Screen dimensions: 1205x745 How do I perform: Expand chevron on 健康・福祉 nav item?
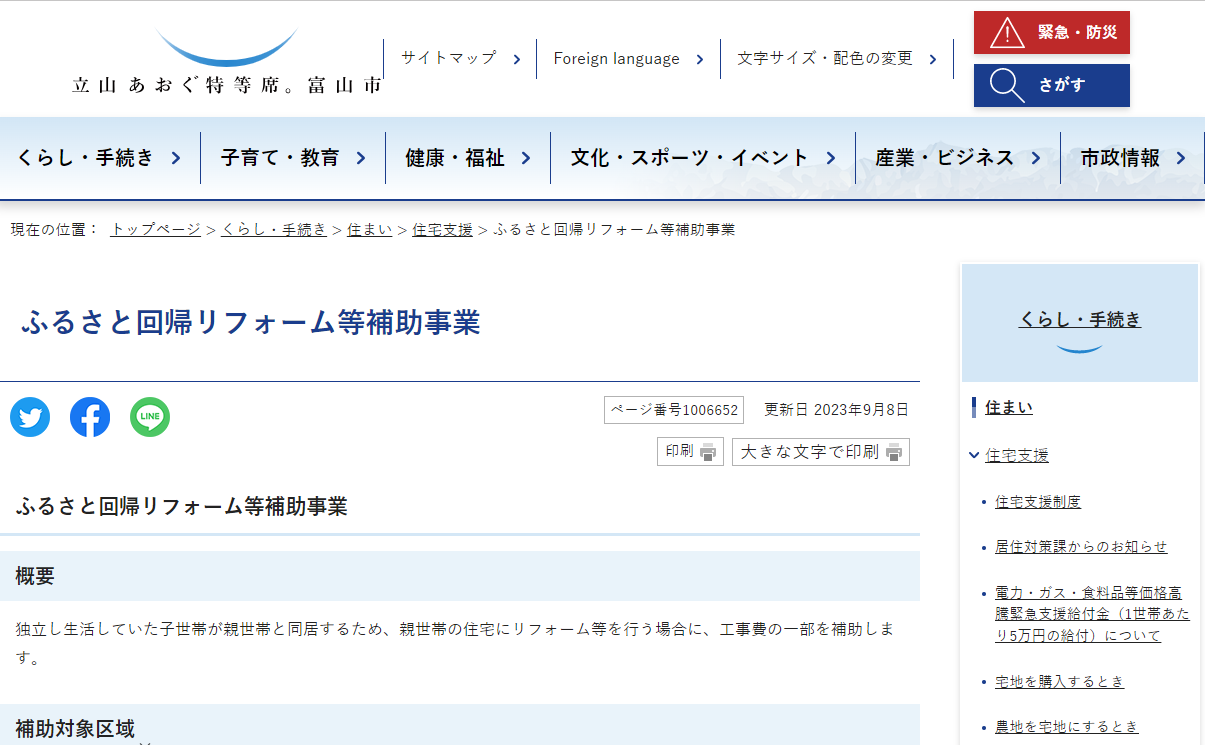pyautogui.click(x=526, y=158)
